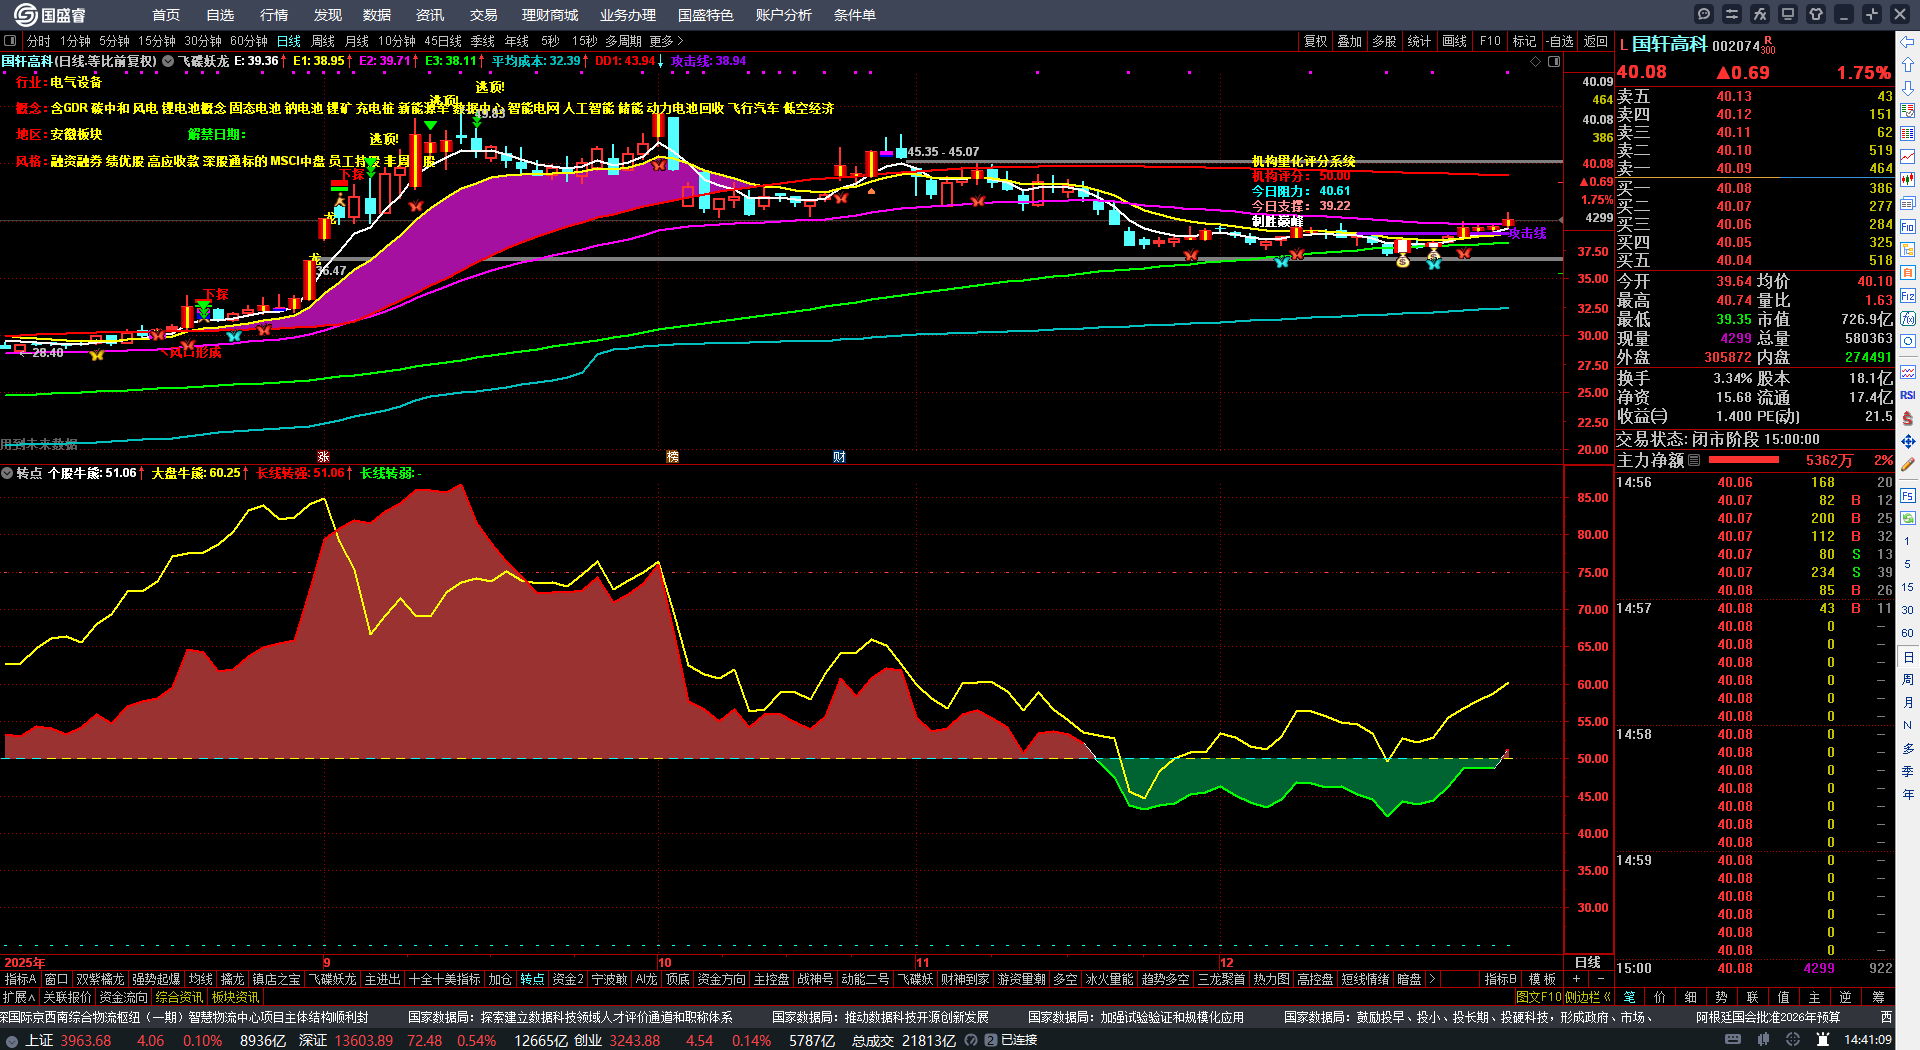Toggle the 侧边栏 sidebar collapse button
This screenshot has height=1050, width=1920.
point(1588,997)
